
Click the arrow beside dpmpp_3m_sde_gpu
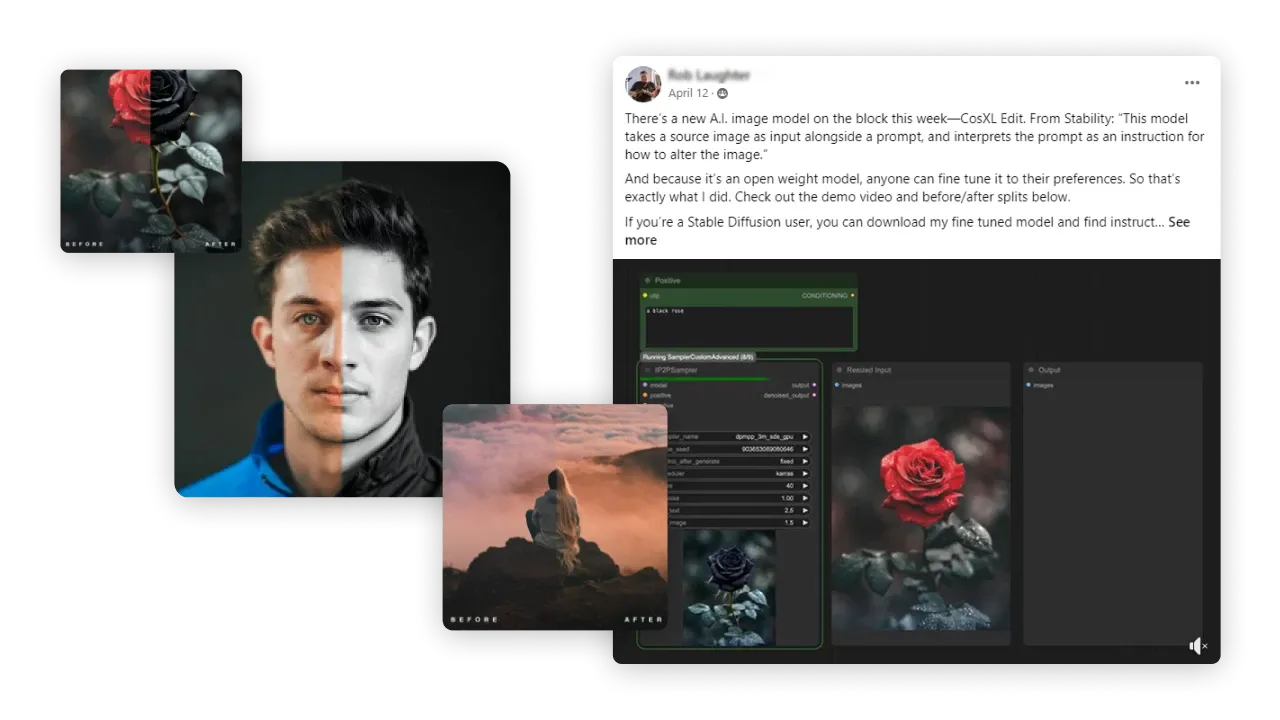pyautogui.click(x=805, y=437)
